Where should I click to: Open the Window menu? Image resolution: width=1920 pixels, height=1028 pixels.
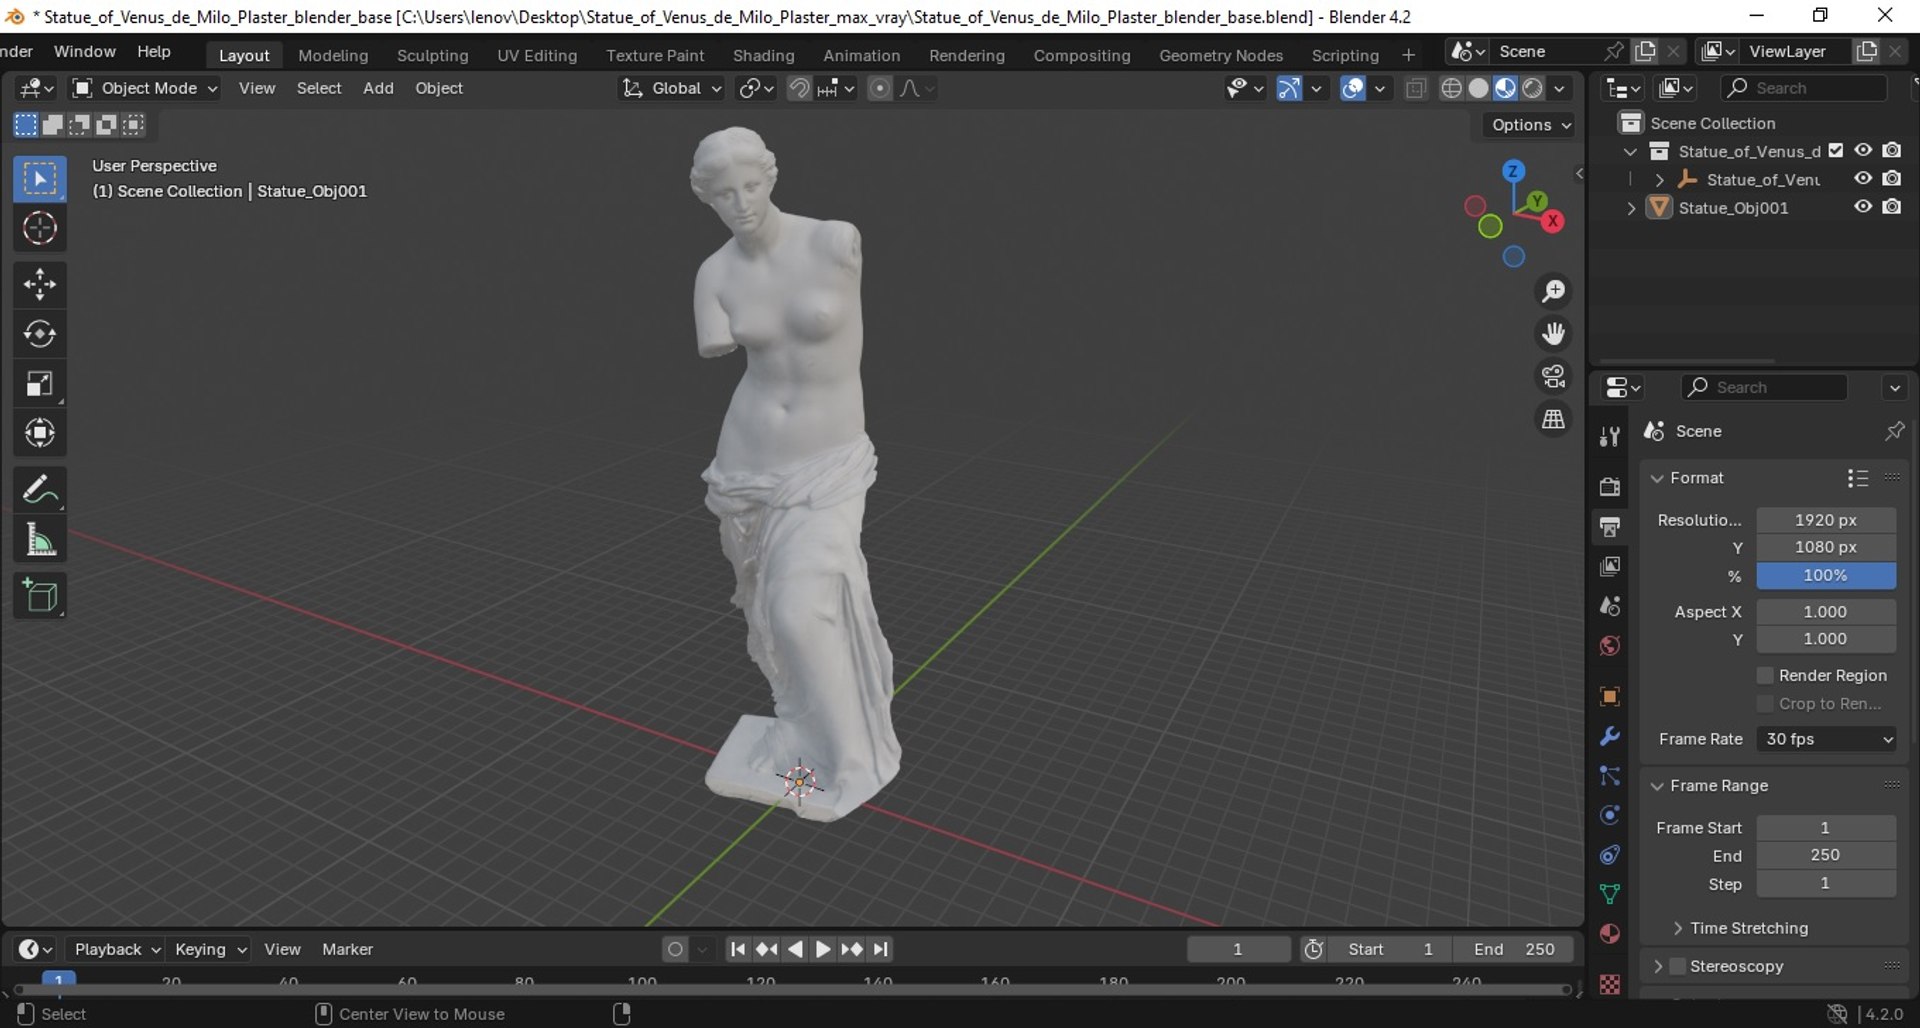(84, 52)
